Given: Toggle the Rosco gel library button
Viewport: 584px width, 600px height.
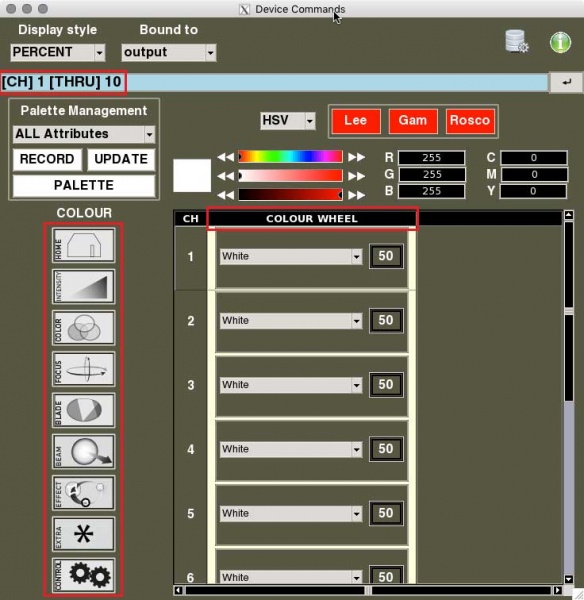Looking at the screenshot, I should coord(470,121).
